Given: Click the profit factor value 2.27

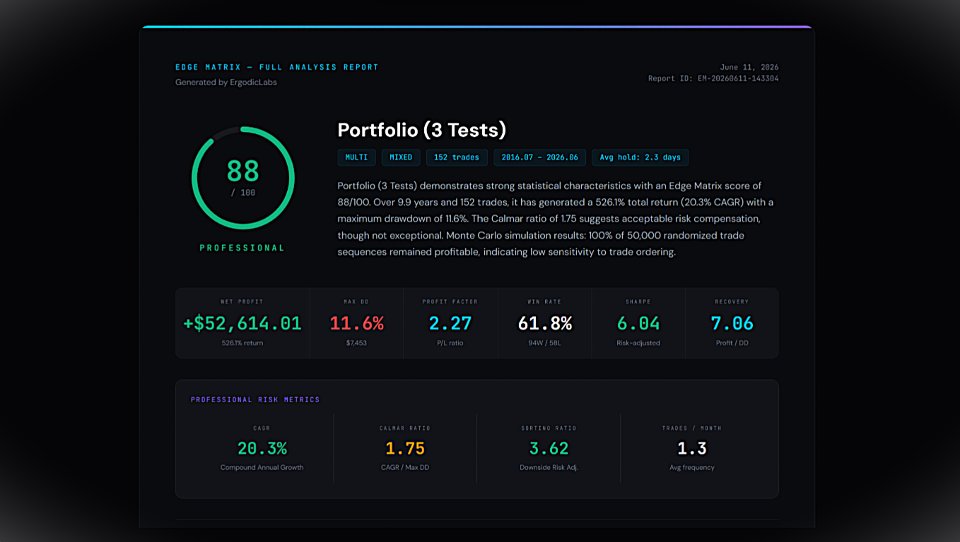Looking at the screenshot, I should pyautogui.click(x=450, y=323).
